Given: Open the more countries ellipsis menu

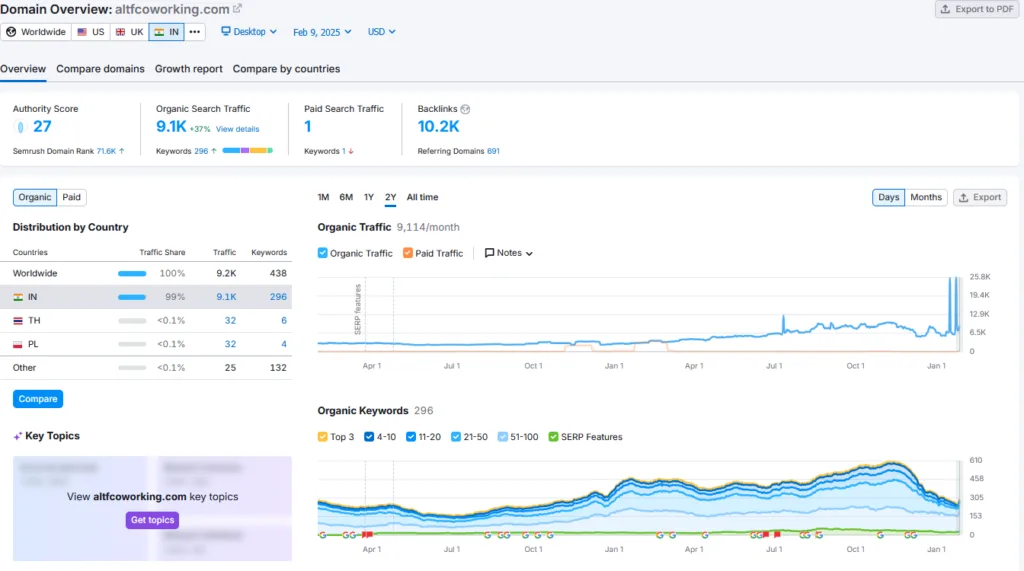Looking at the screenshot, I should pos(195,31).
